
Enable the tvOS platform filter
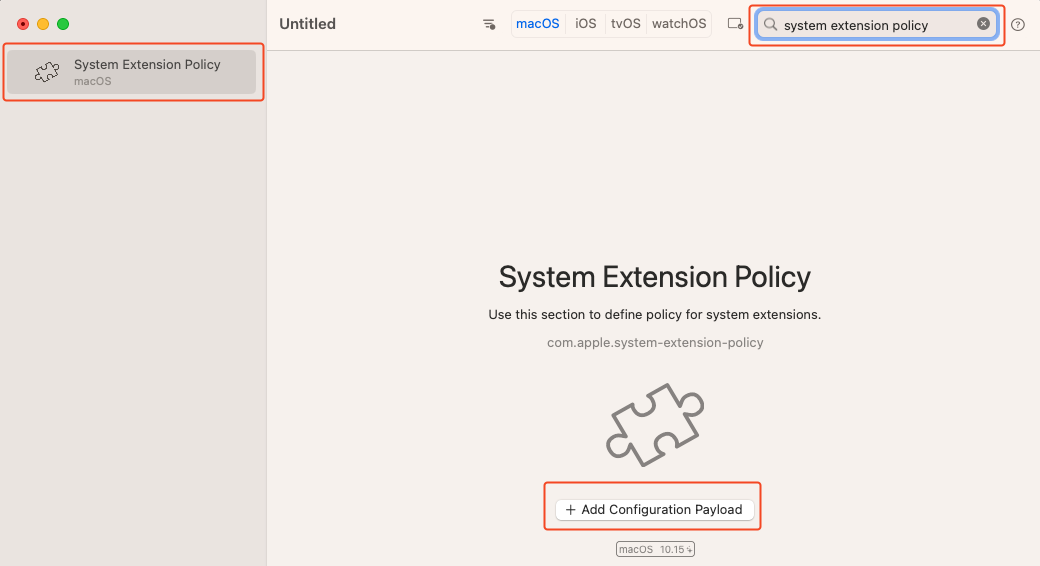tap(626, 24)
